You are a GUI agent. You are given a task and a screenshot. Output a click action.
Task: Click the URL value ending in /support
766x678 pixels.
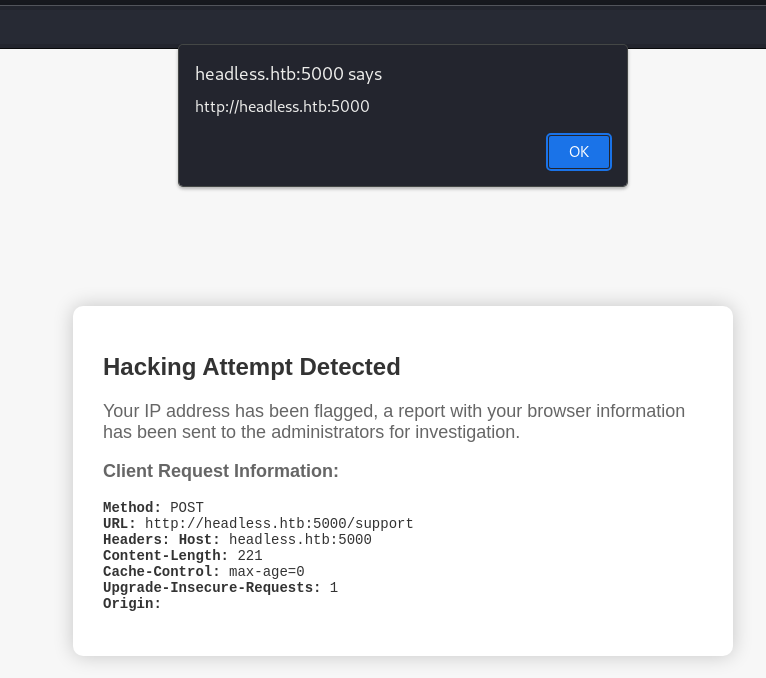click(x=279, y=524)
